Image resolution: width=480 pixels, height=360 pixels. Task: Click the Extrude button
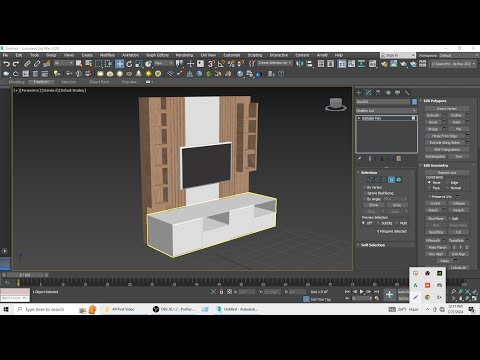(x=433, y=115)
